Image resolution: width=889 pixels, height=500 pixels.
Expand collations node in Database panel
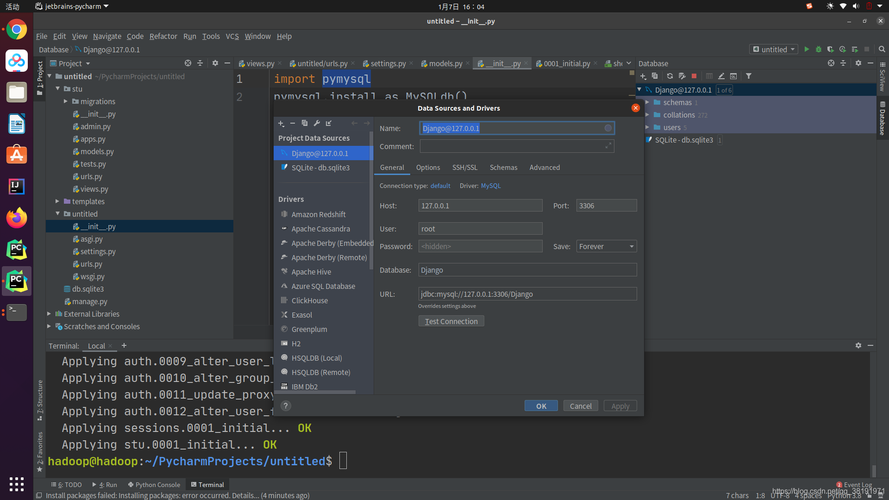coord(647,115)
